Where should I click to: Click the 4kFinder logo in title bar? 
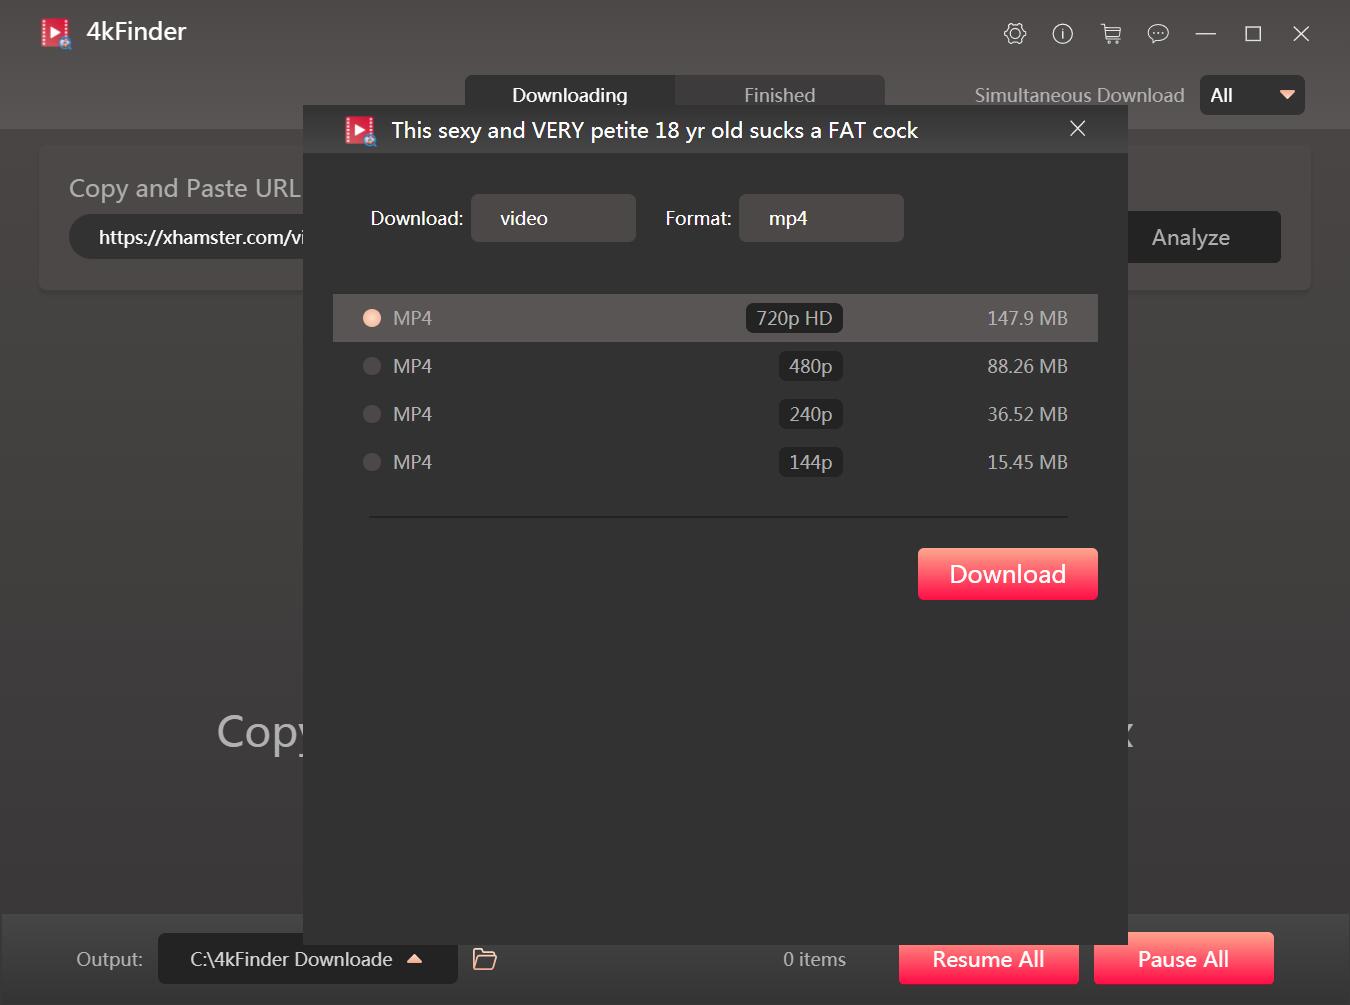pyautogui.click(x=56, y=33)
